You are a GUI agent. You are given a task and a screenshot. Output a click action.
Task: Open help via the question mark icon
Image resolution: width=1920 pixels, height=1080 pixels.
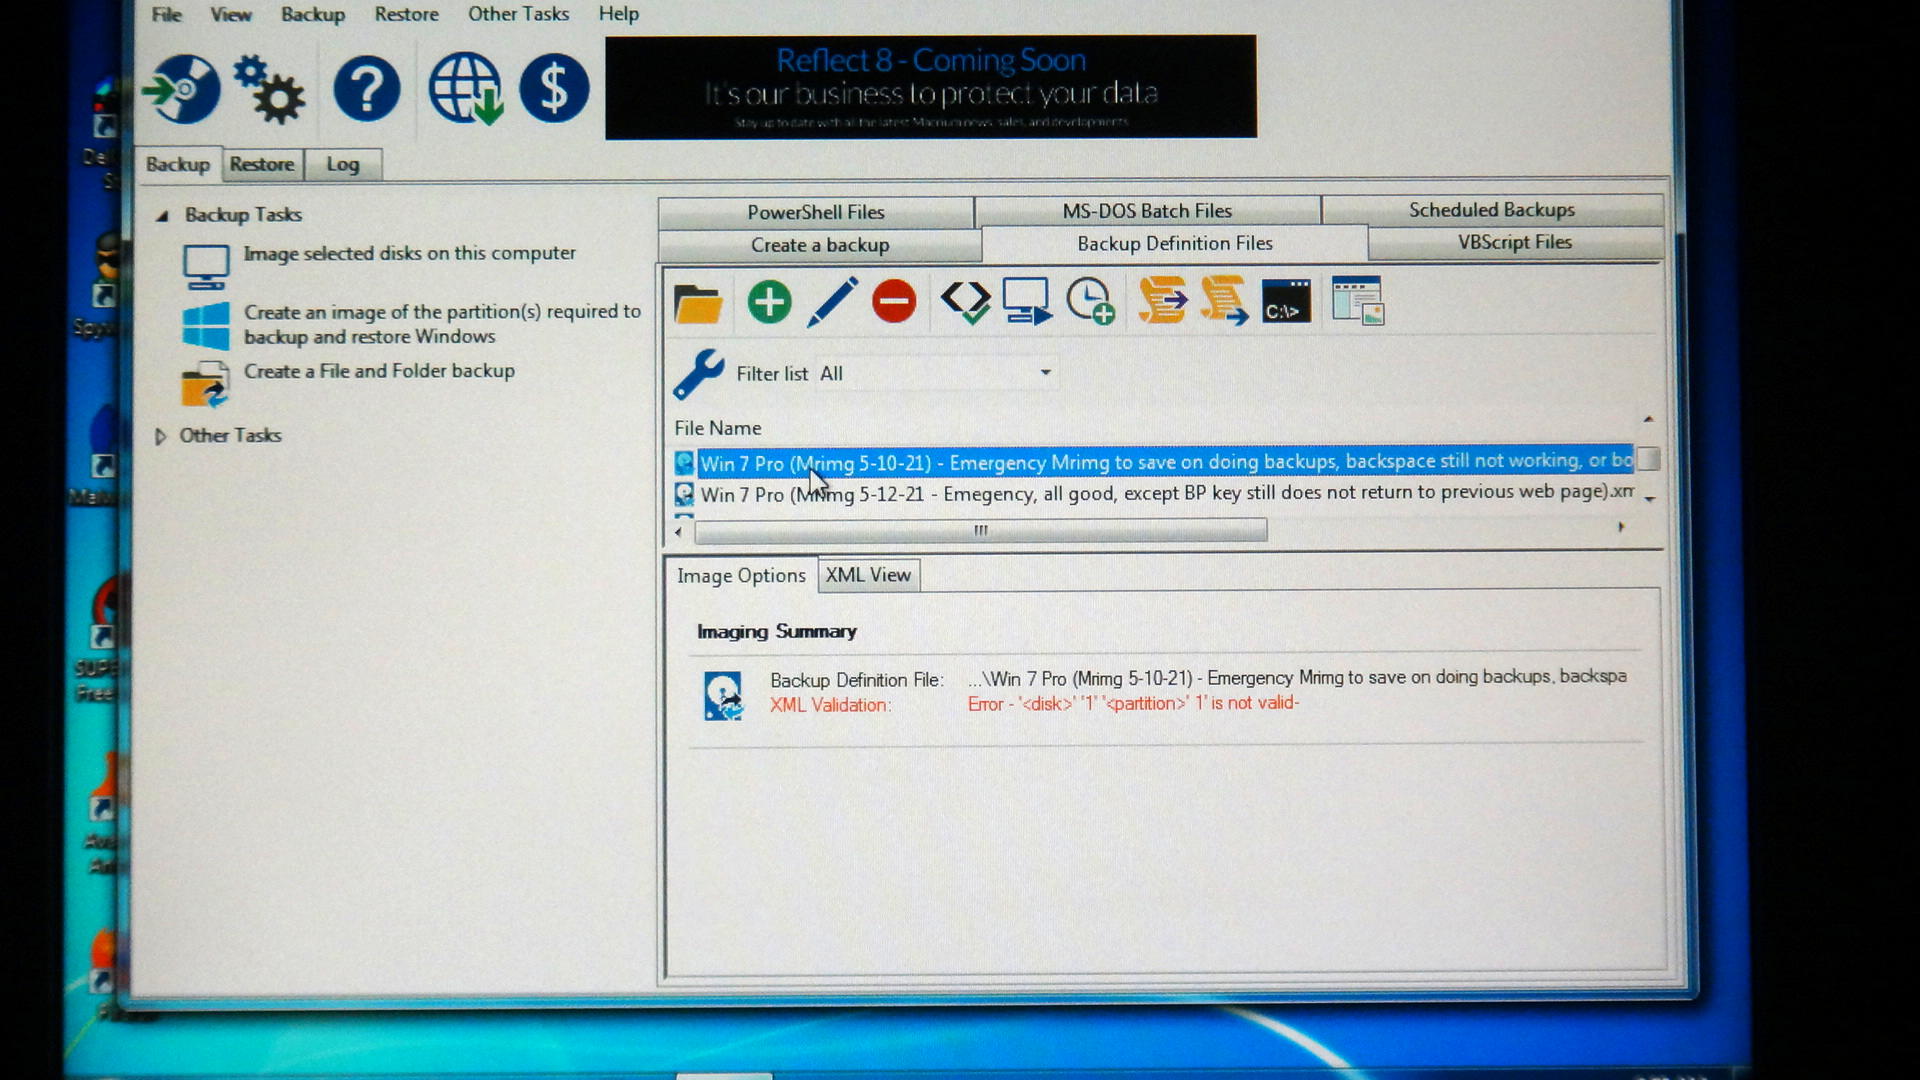point(367,89)
